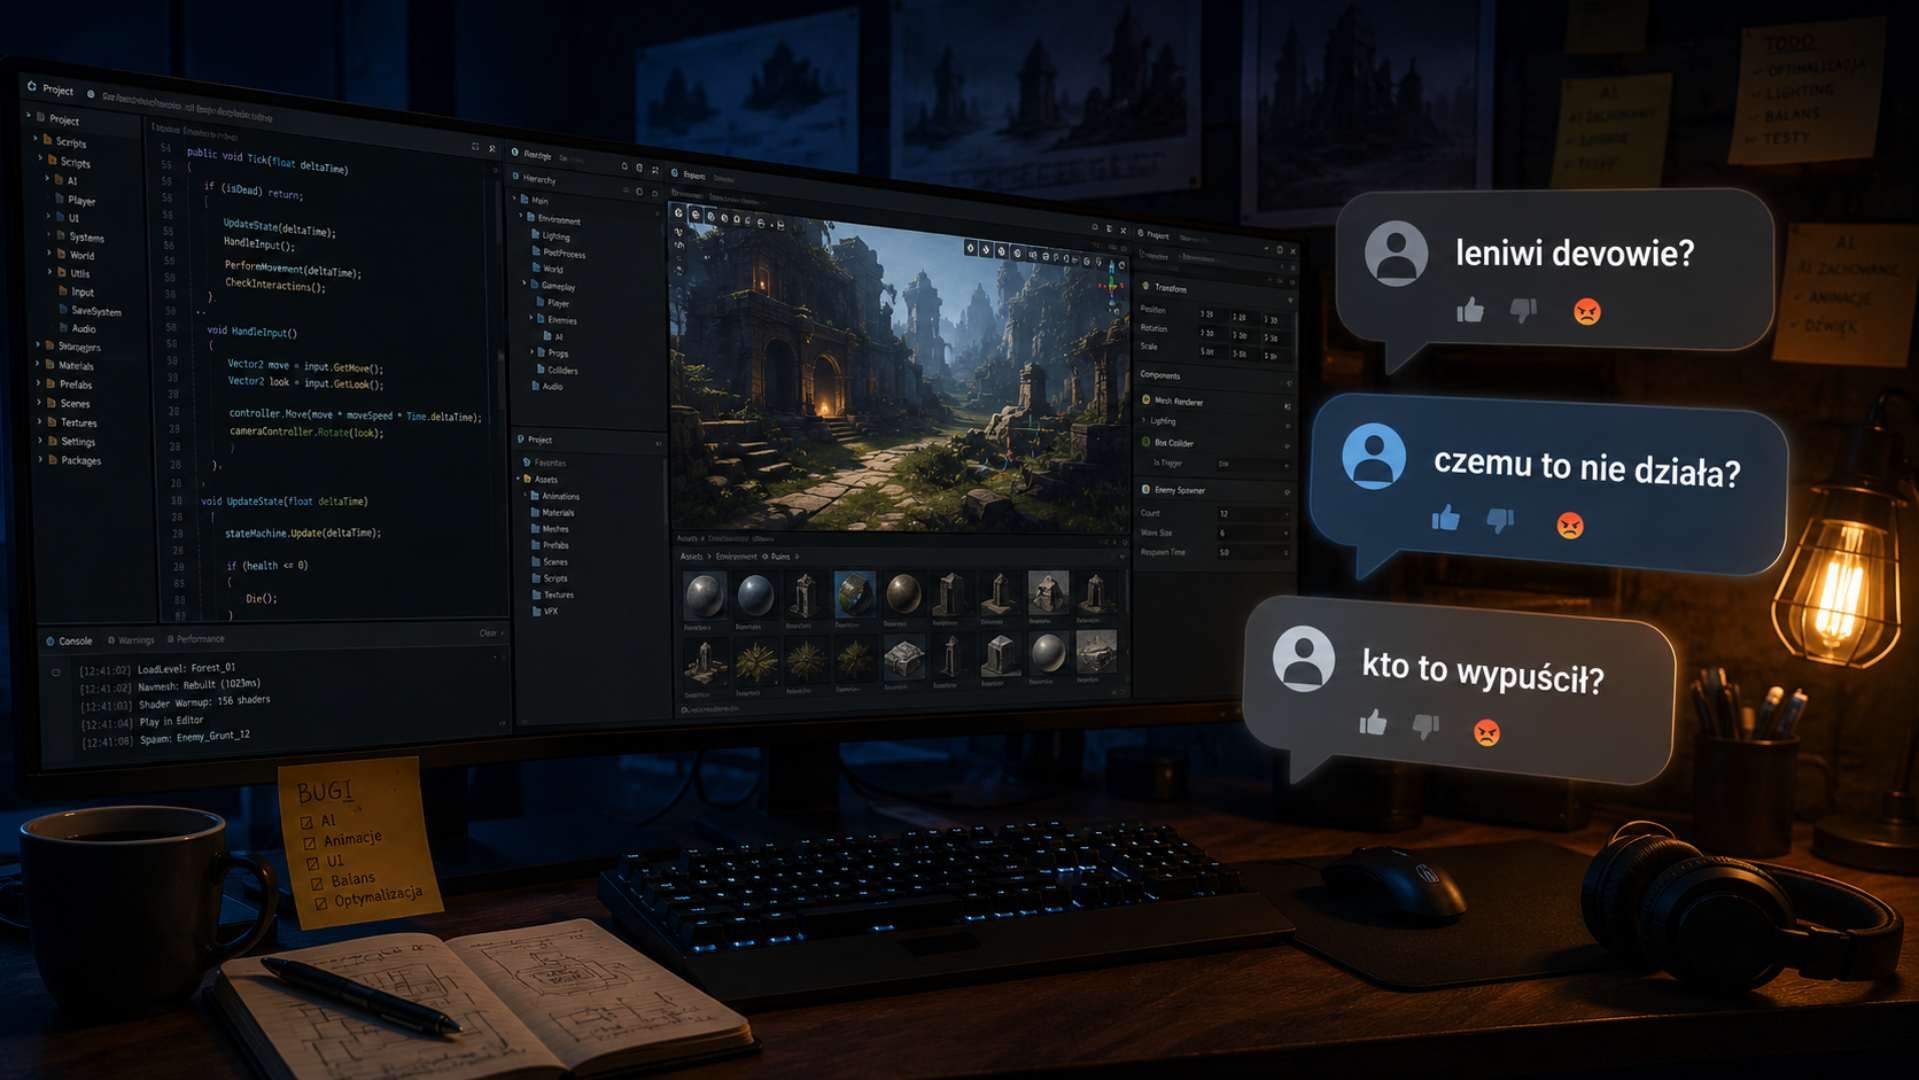
Task: Select the first sphere asset thumbnail
Action: [x=704, y=596]
